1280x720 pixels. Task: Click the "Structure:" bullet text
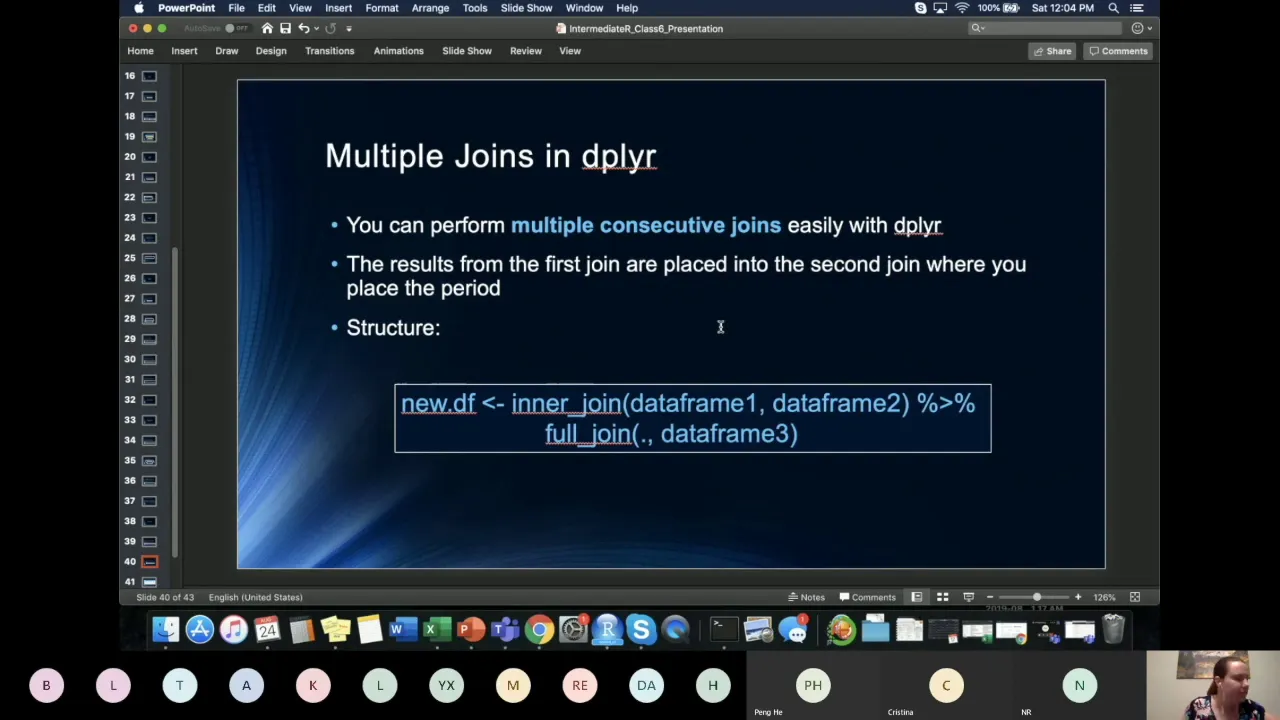393,328
